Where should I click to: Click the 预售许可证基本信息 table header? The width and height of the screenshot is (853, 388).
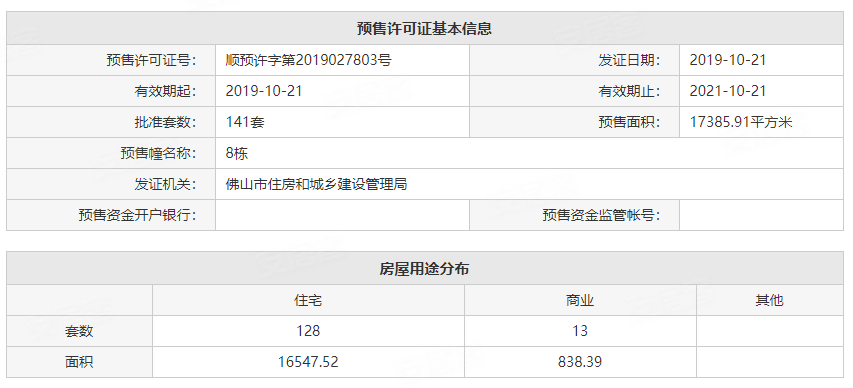tap(424, 28)
